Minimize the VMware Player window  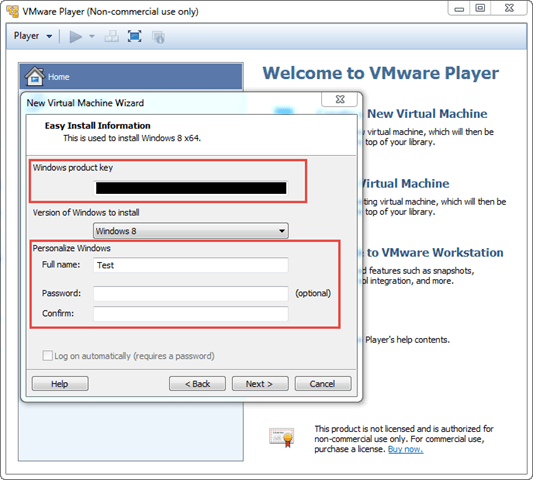pyautogui.click(x=459, y=8)
